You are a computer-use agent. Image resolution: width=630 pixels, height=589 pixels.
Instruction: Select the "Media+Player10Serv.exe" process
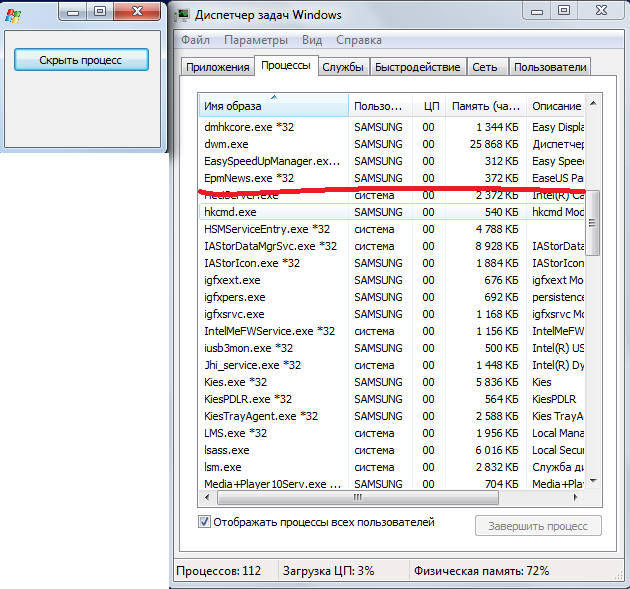392,484
